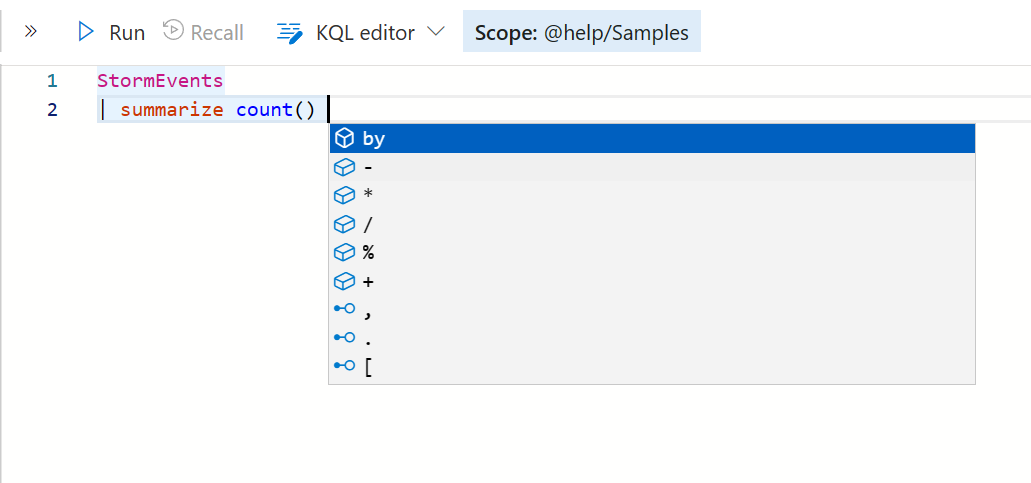Click StormEvents text on line 1
The height and width of the screenshot is (483, 1031).
[x=160, y=81]
